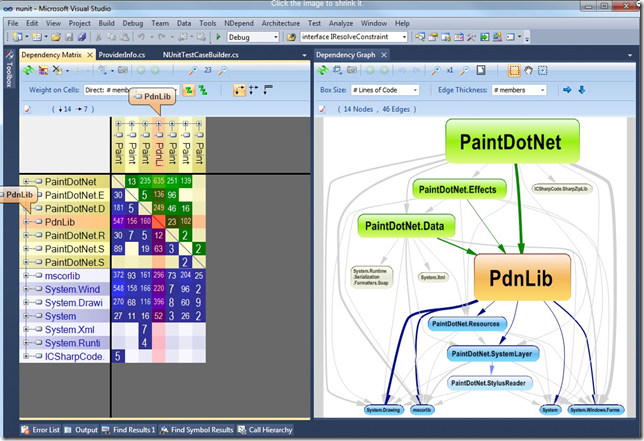The height and width of the screenshot is (441, 644).
Task: Refresh the Dependency Graph with green arrows
Action: (323, 70)
